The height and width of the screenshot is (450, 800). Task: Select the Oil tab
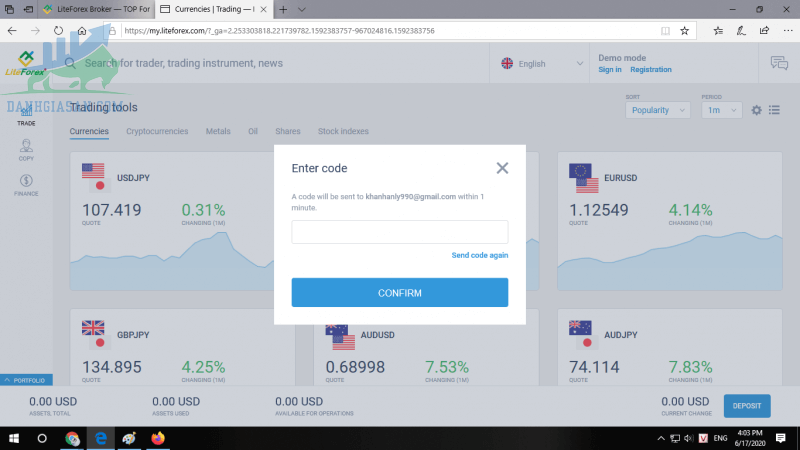tap(253, 131)
